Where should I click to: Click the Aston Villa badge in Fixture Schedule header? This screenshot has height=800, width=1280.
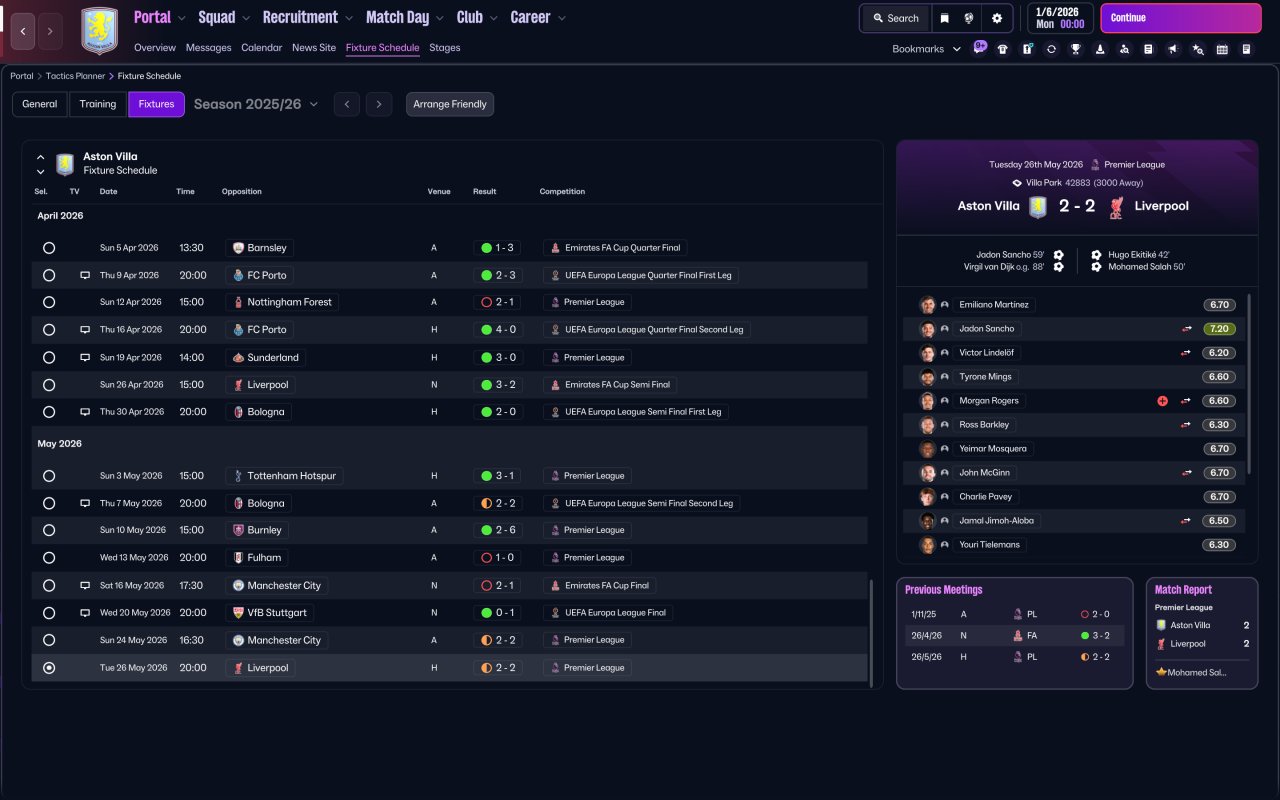(65, 164)
